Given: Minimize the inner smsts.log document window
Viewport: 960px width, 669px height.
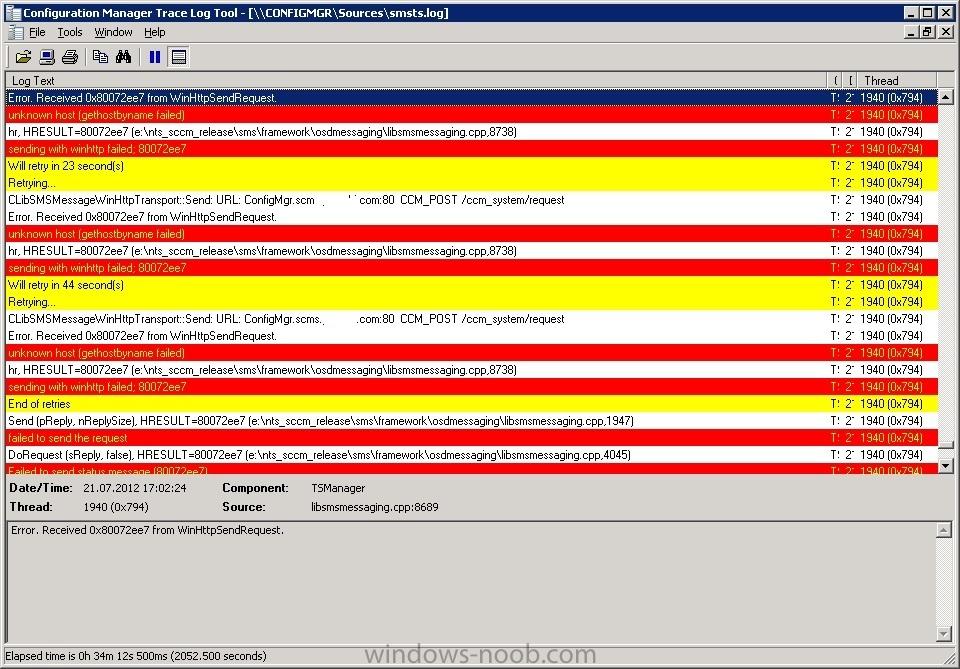Looking at the screenshot, I should 912,32.
